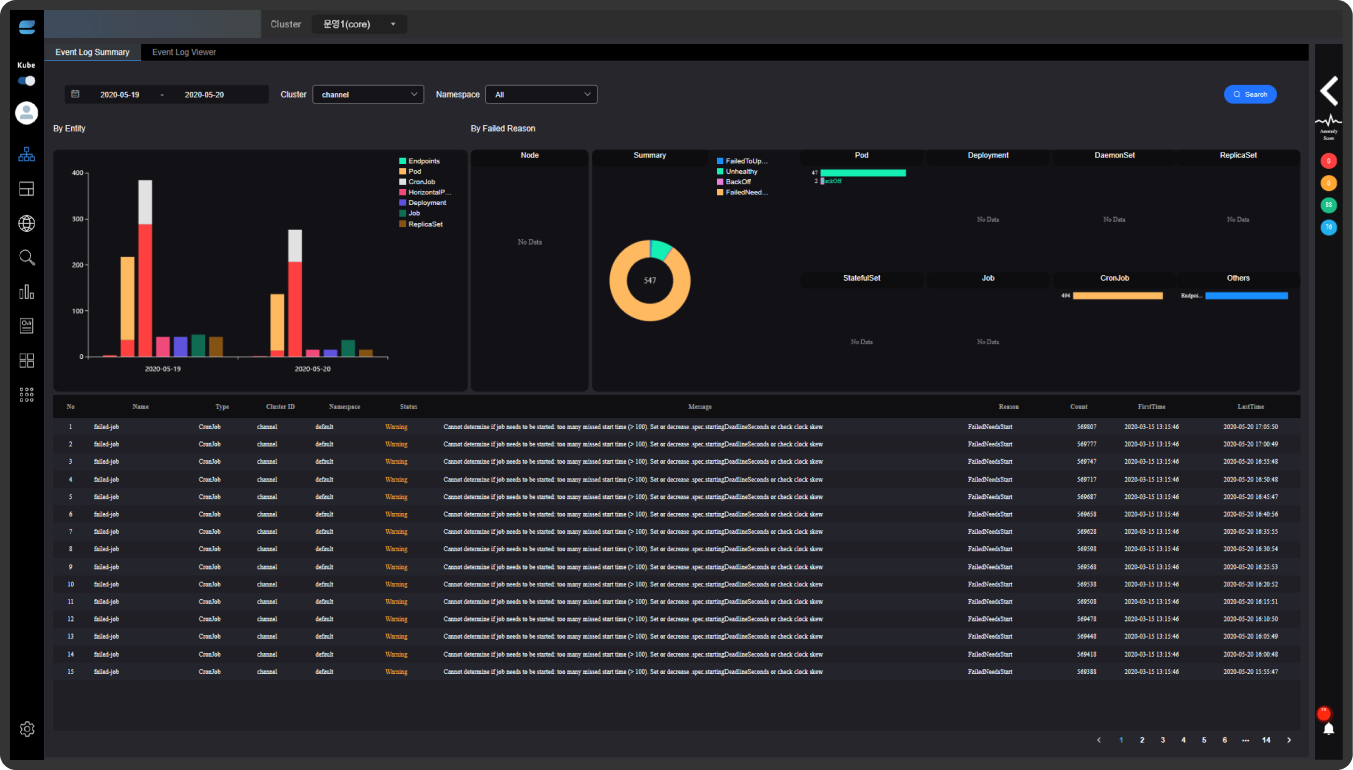This screenshot has width=1353, height=770.
Task: Click the blue Search button
Action: click(1250, 94)
